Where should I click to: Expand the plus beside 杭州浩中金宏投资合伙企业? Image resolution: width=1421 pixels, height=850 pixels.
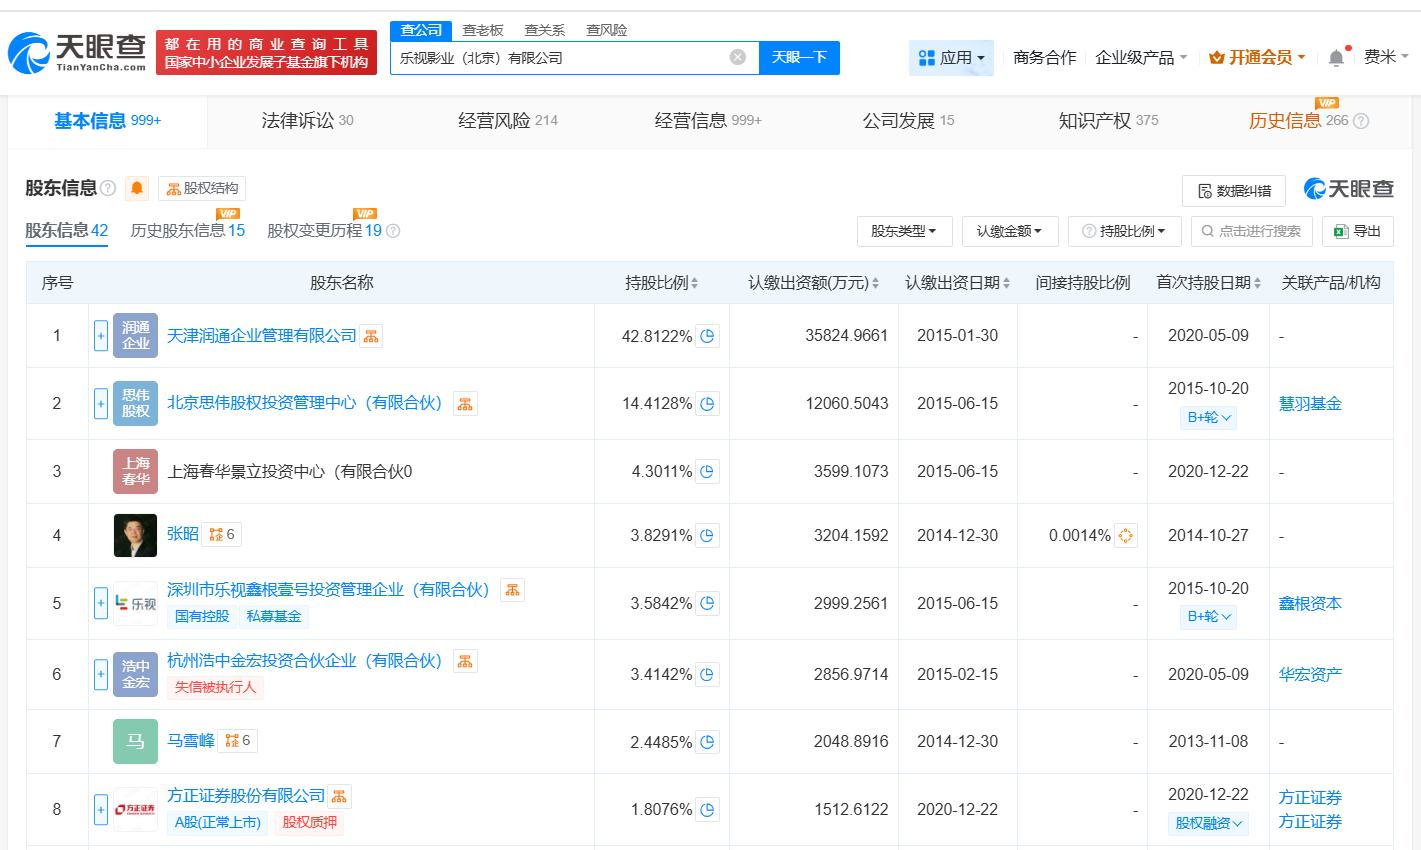click(x=101, y=674)
